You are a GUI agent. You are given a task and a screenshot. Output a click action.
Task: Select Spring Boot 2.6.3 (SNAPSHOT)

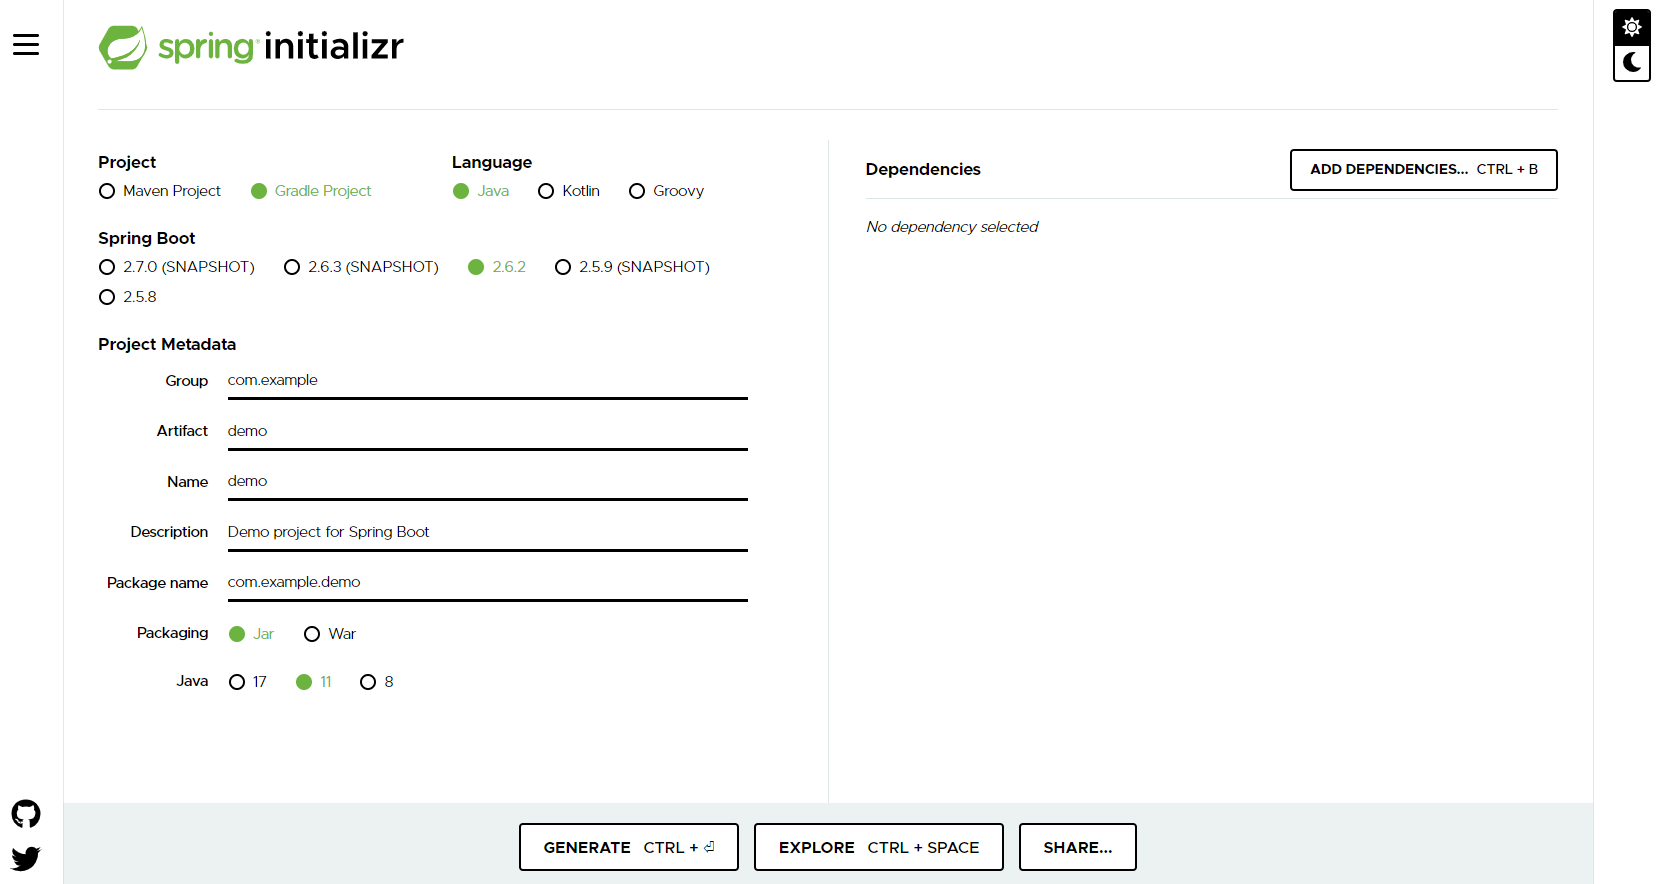point(361,267)
